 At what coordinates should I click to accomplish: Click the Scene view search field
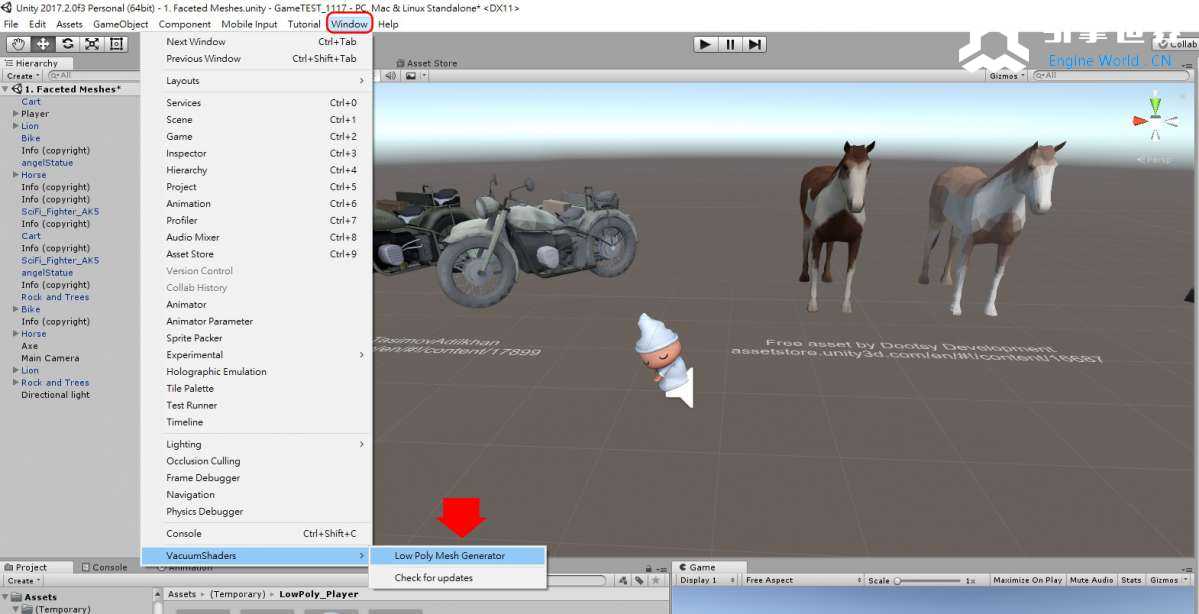(x=1110, y=76)
